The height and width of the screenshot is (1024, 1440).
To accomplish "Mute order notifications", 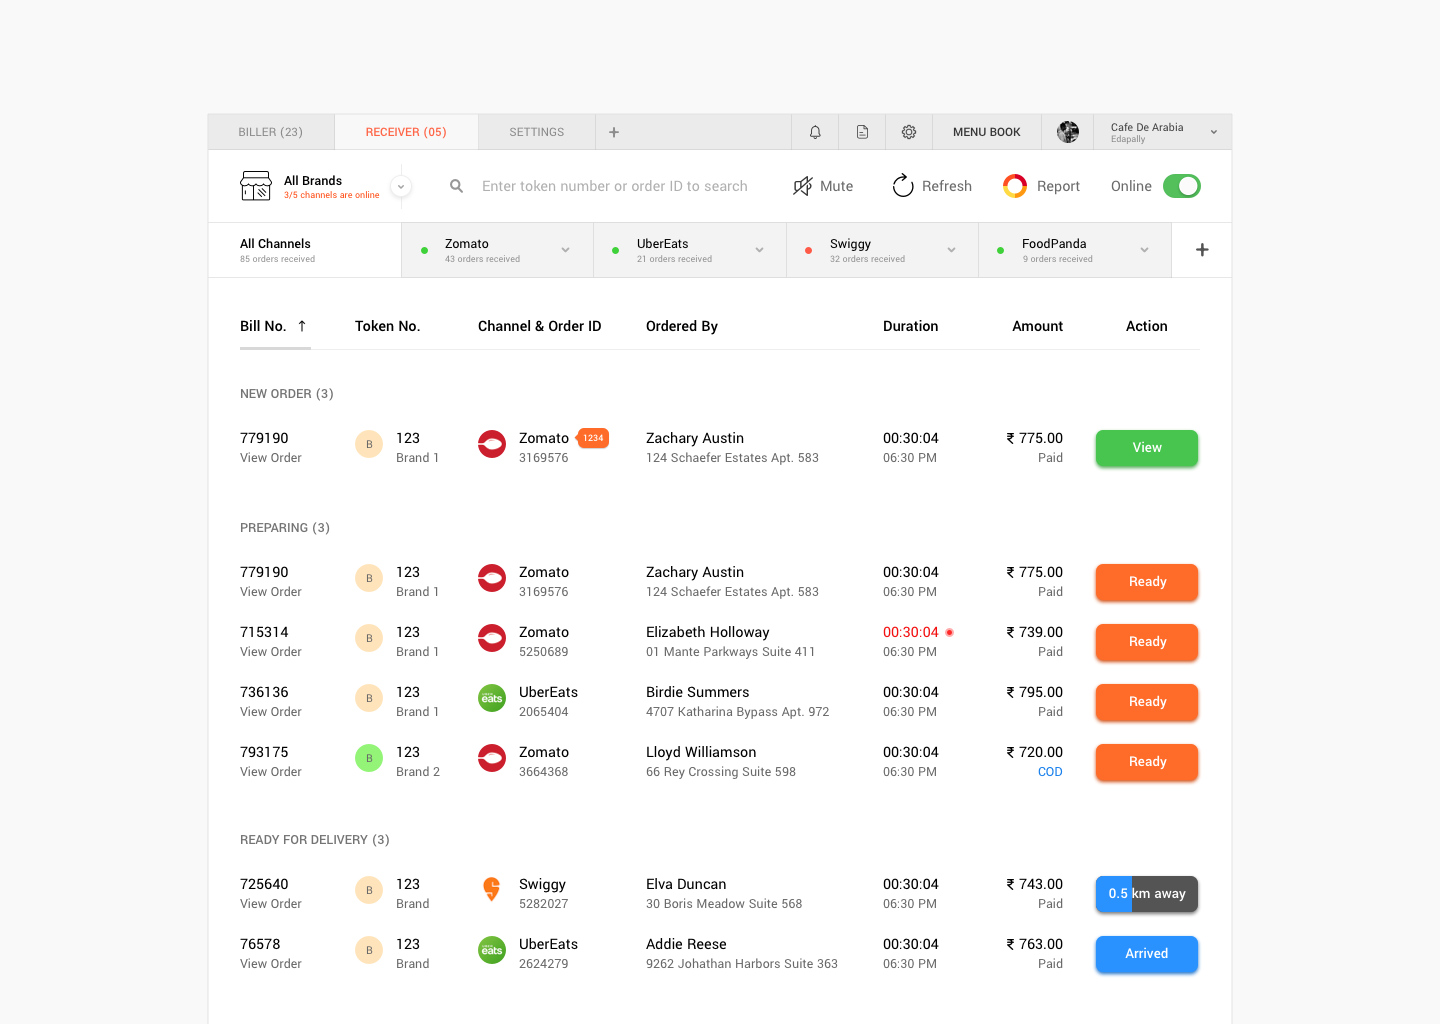I will (x=822, y=185).
